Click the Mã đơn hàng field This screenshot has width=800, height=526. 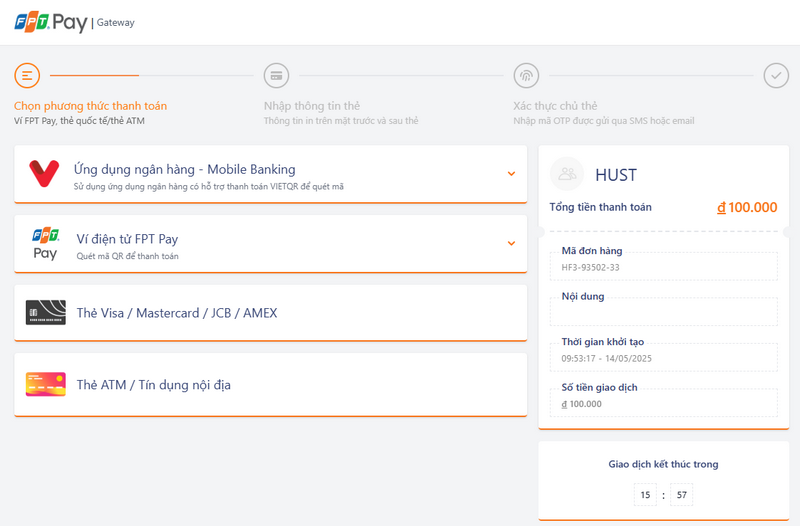click(663, 267)
